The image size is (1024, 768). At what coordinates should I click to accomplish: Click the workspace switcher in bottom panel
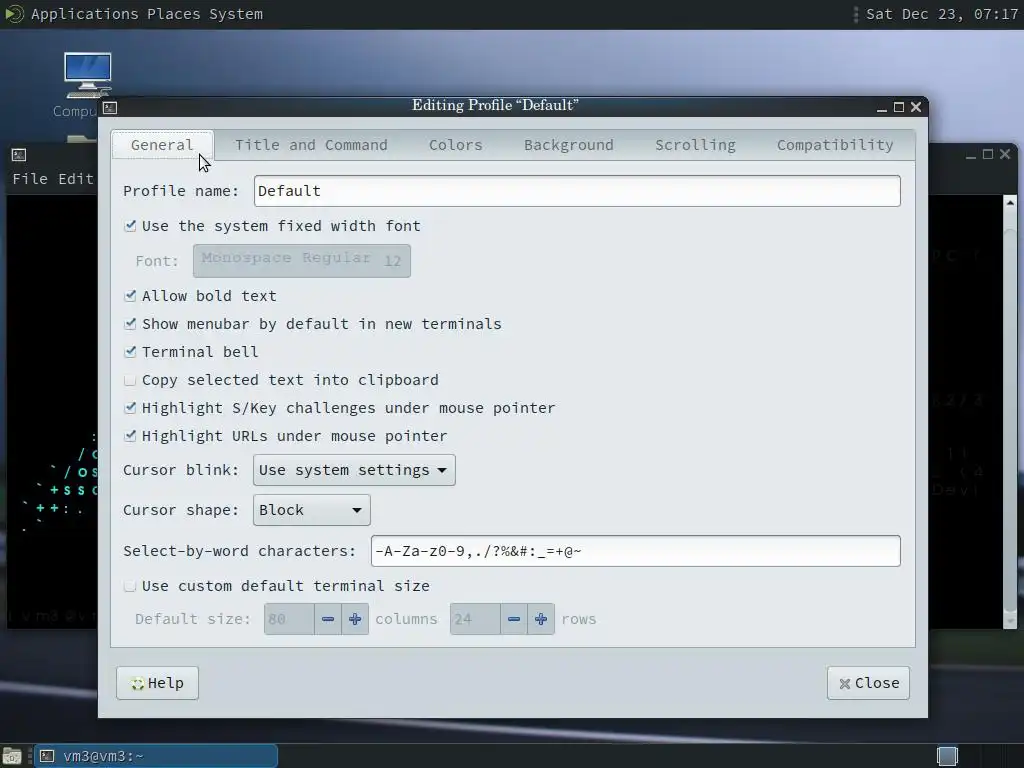[947, 756]
